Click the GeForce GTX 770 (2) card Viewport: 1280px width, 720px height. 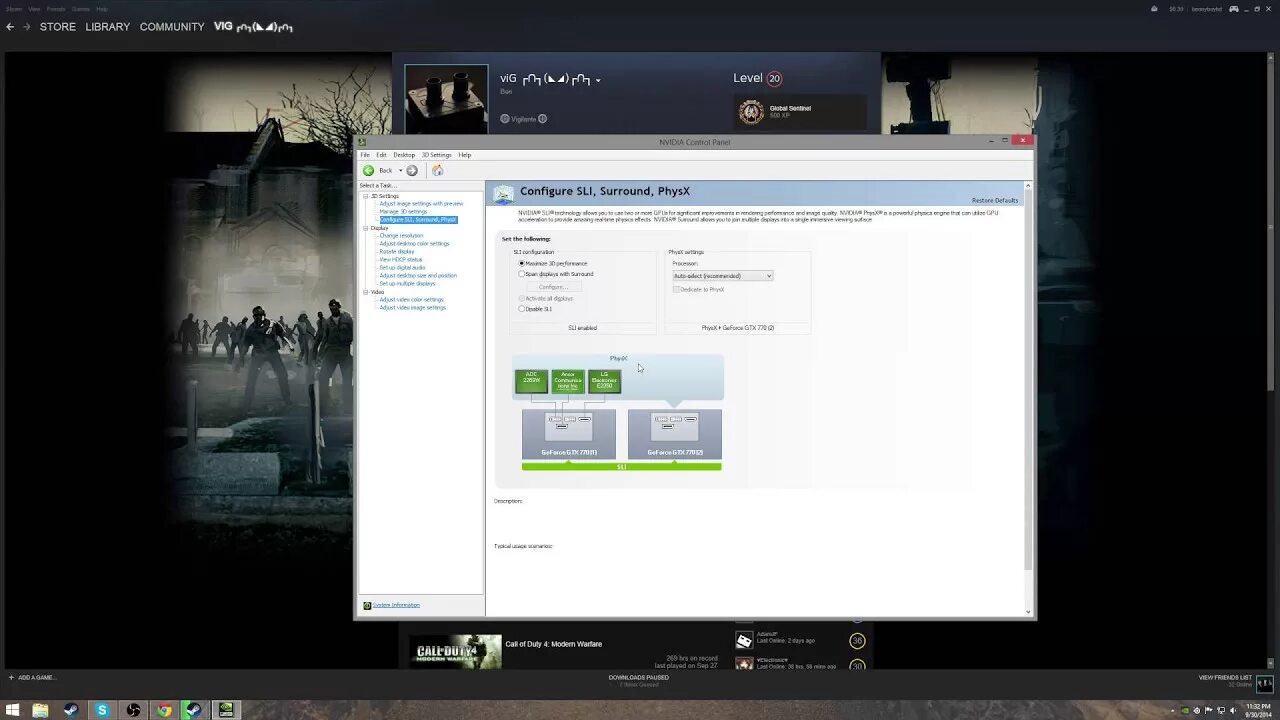click(x=675, y=435)
